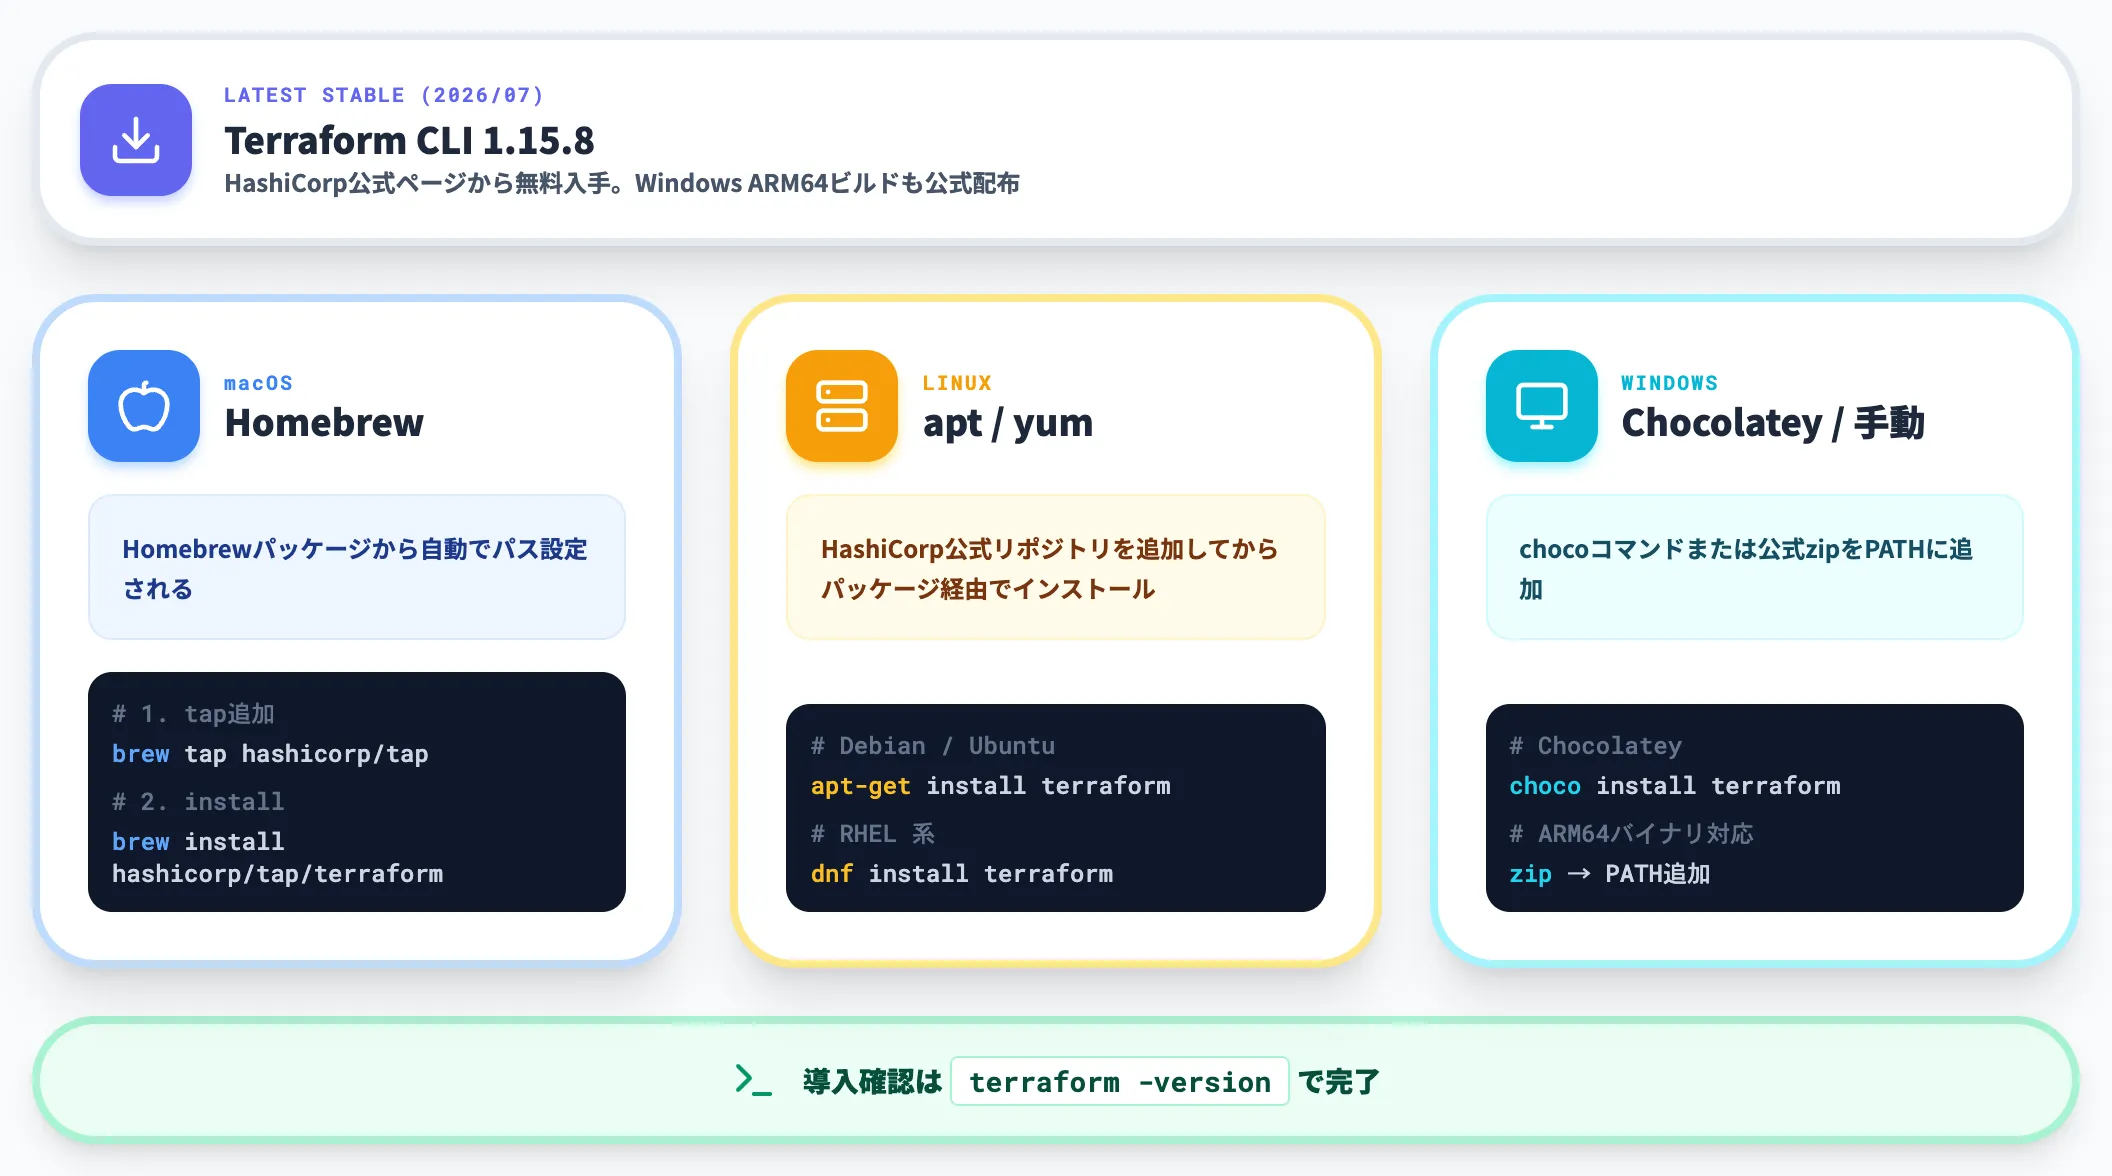Viewport: 2112px width, 1176px height.
Task: Click the WINDOWS label
Action: point(1670,383)
